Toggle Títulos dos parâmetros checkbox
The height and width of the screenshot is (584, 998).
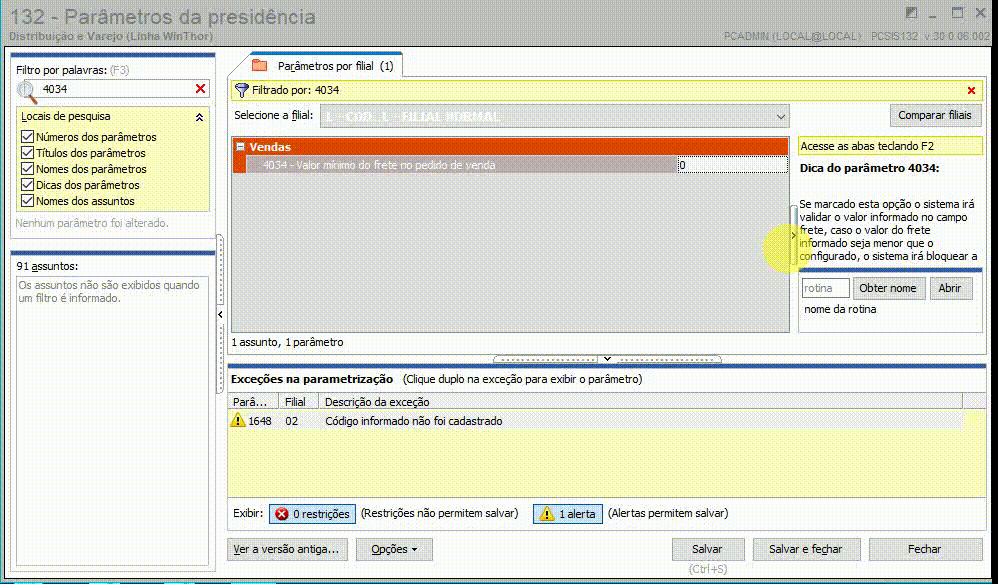[x=27, y=153]
